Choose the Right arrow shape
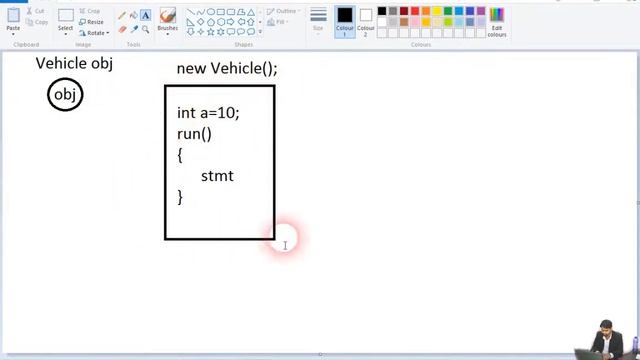Image resolution: width=640 pixels, height=360 pixels. pos(231,22)
